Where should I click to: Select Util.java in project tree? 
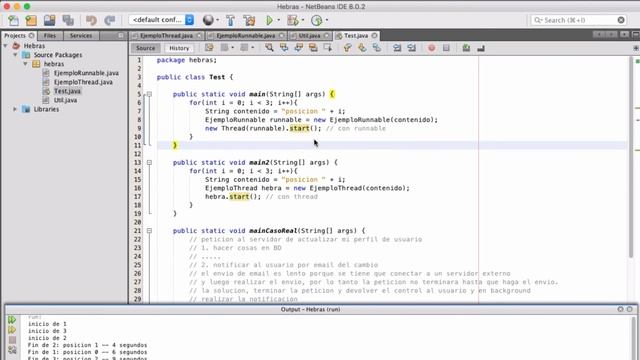point(65,100)
